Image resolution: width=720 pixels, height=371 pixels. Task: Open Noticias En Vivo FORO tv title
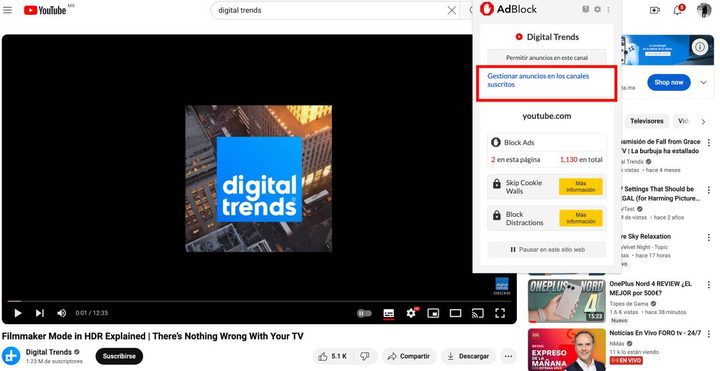(655, 332)
